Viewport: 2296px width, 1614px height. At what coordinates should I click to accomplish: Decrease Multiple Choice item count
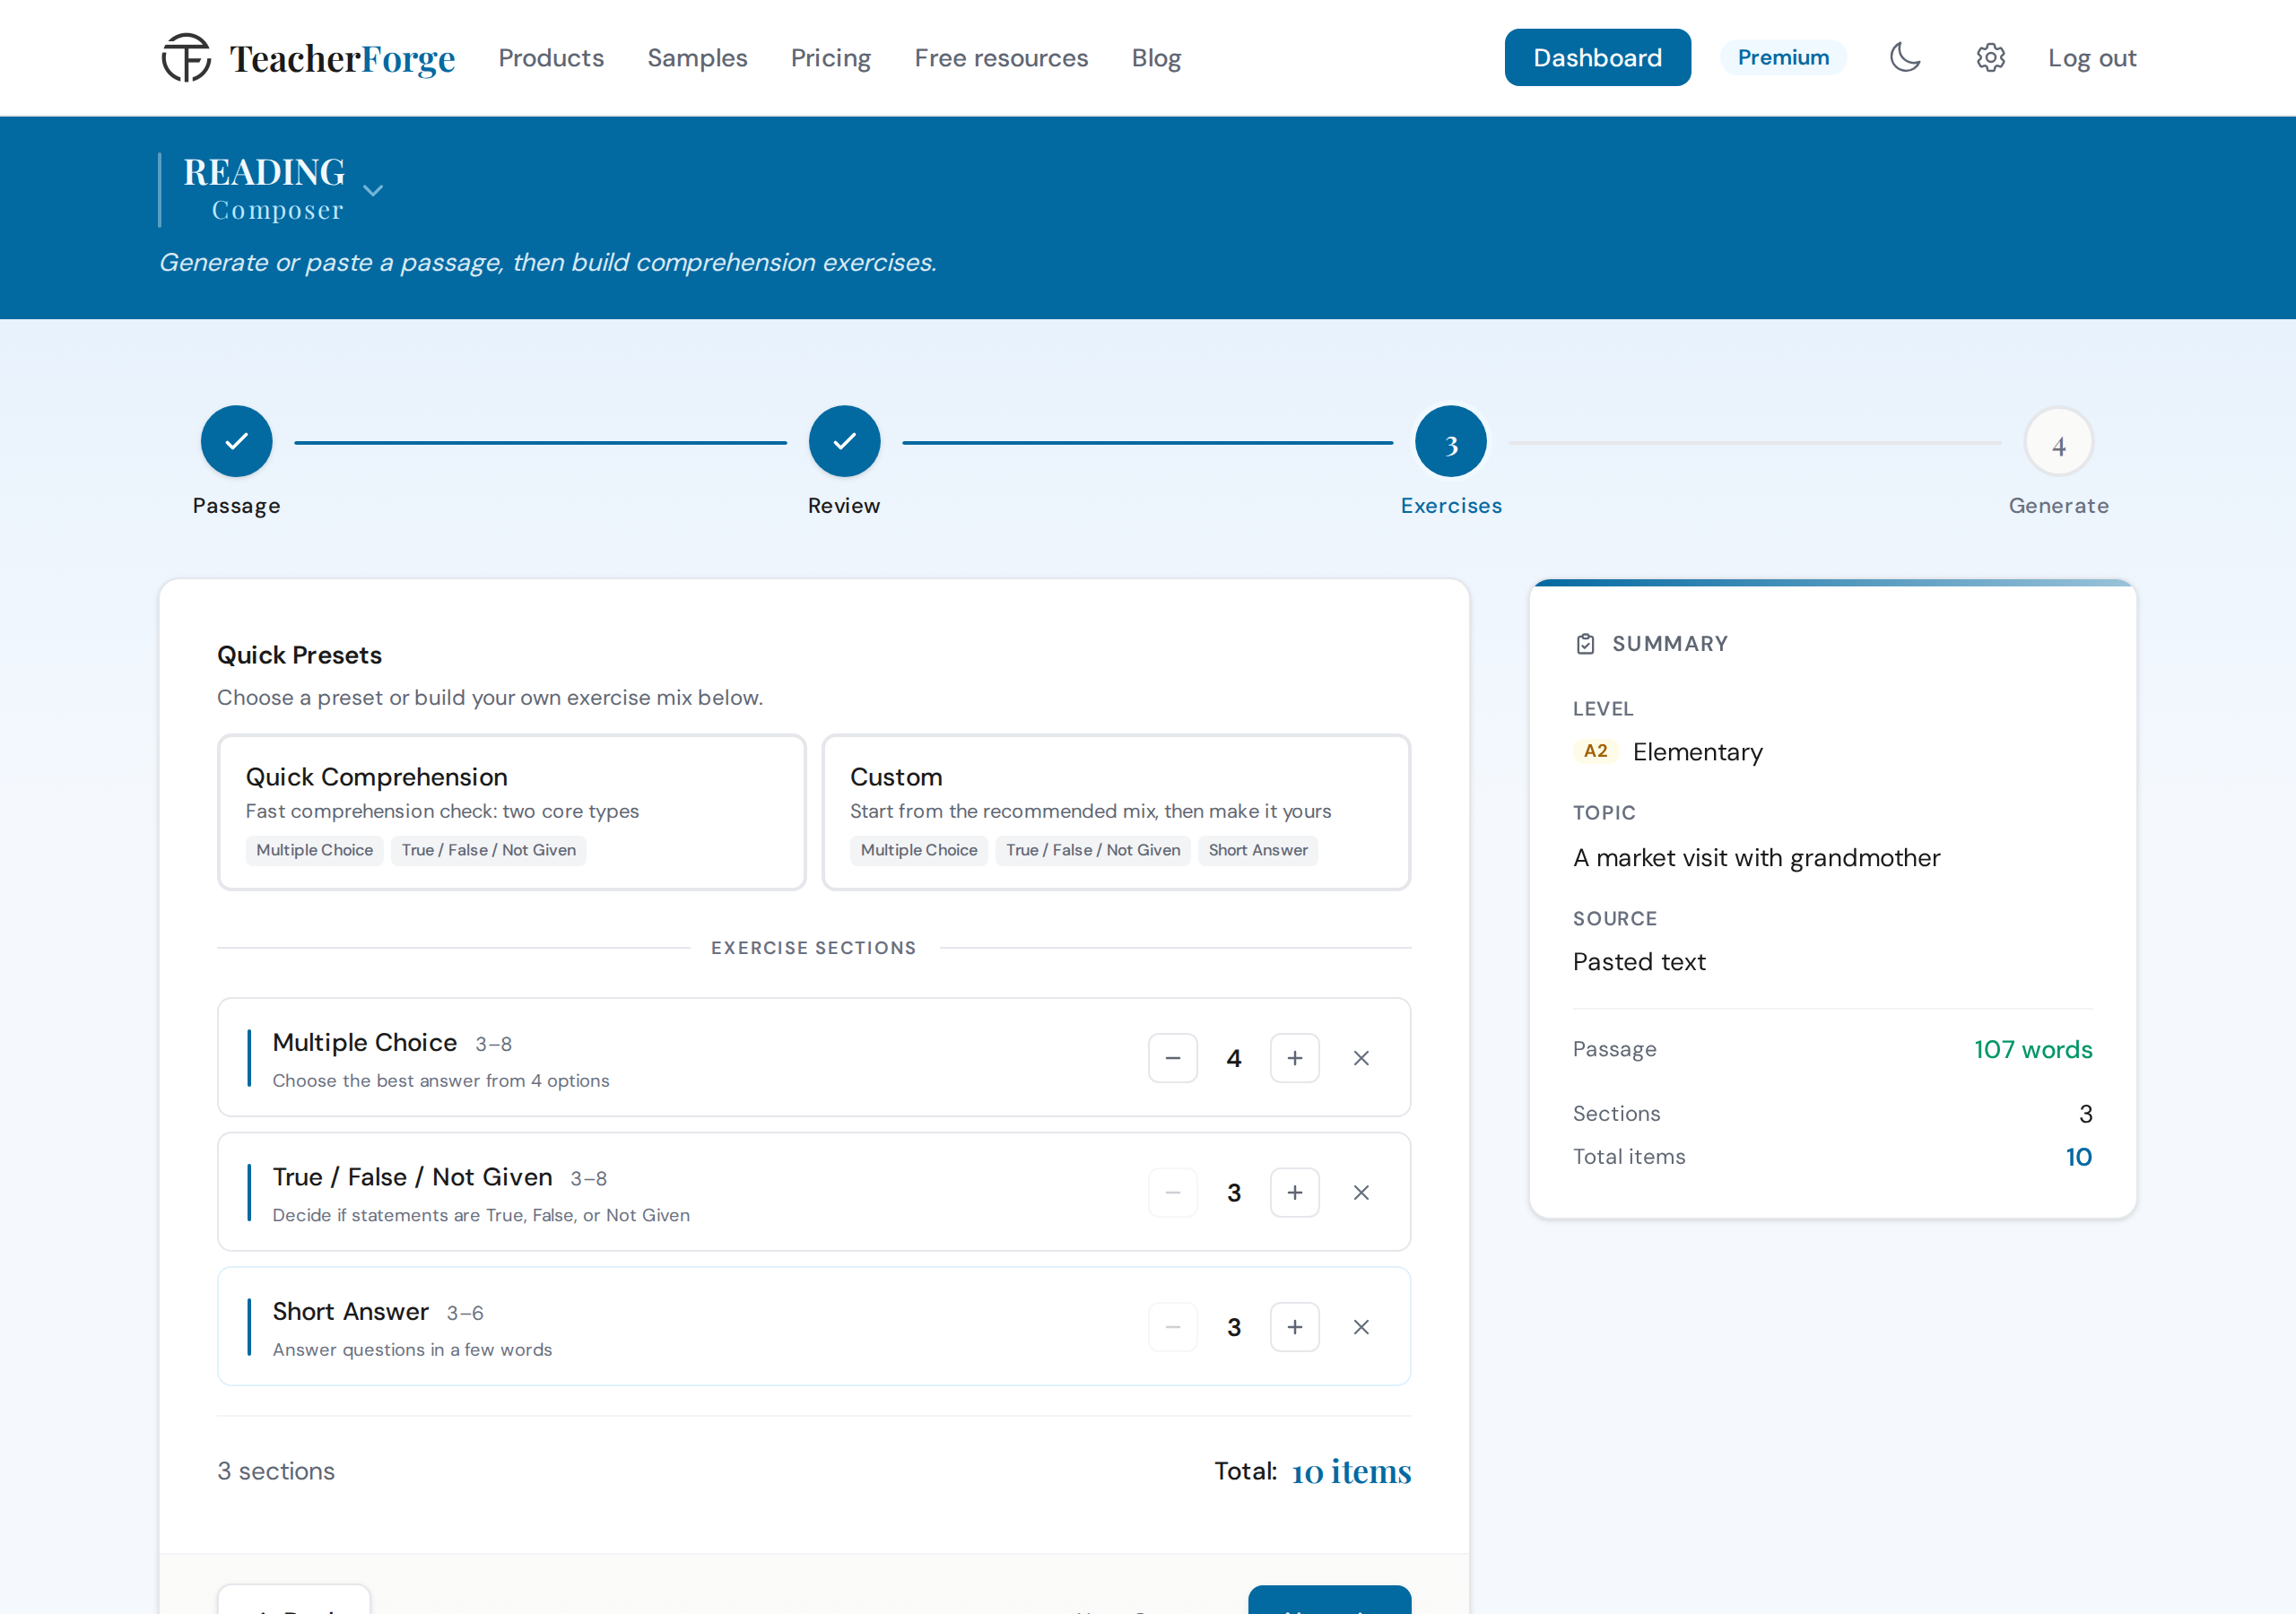pyautogui.click(x=1172, y=1058)
